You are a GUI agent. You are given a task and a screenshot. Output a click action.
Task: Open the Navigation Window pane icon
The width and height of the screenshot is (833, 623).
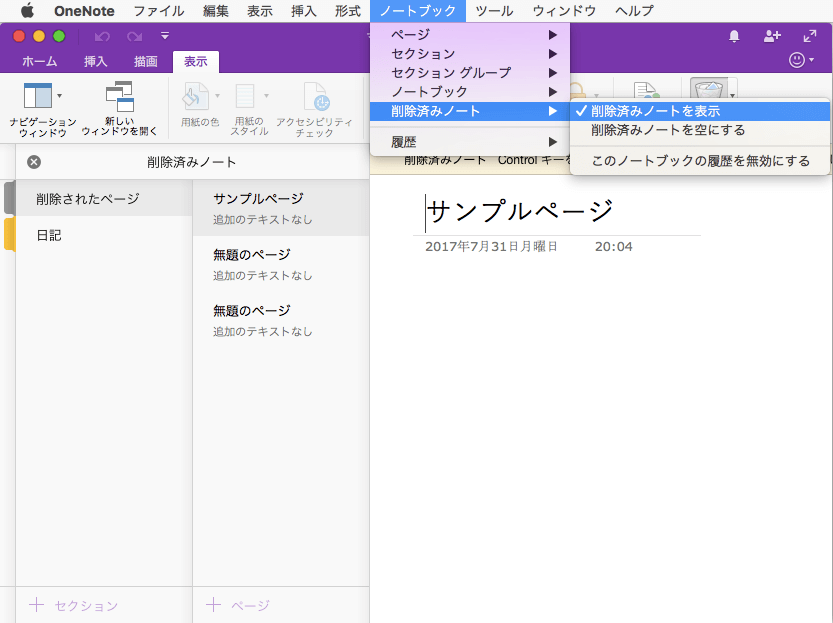coord(37,96)
